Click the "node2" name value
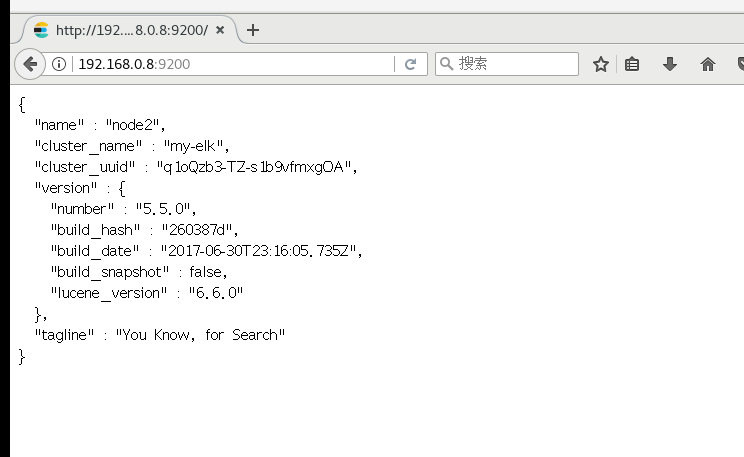 pos(134,125)
